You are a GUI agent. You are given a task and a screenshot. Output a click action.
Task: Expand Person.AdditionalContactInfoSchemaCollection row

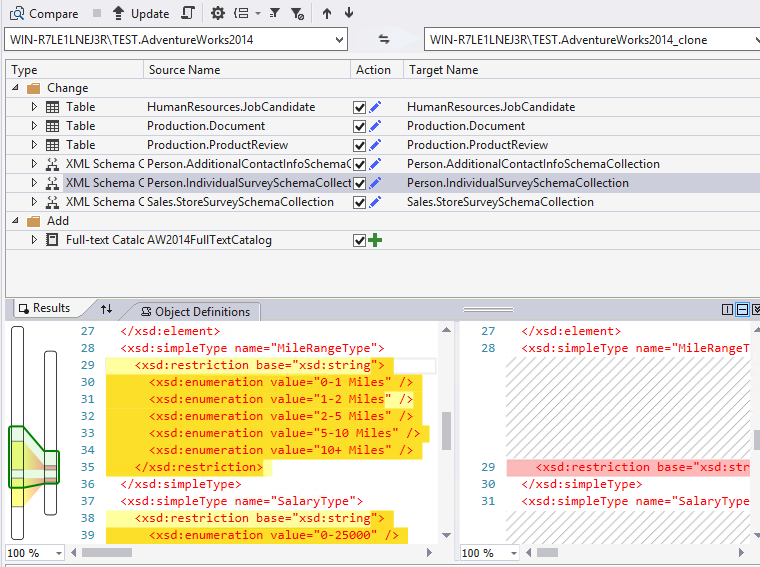click(x=34, y=164)
